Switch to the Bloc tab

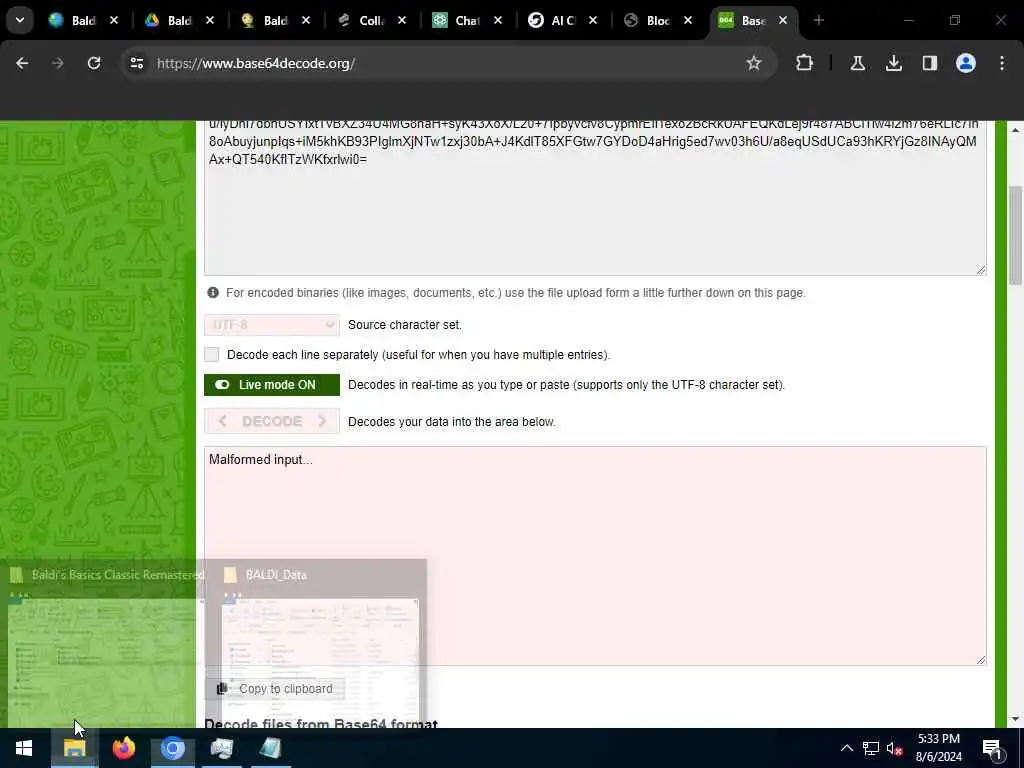[x=648, y=20]
